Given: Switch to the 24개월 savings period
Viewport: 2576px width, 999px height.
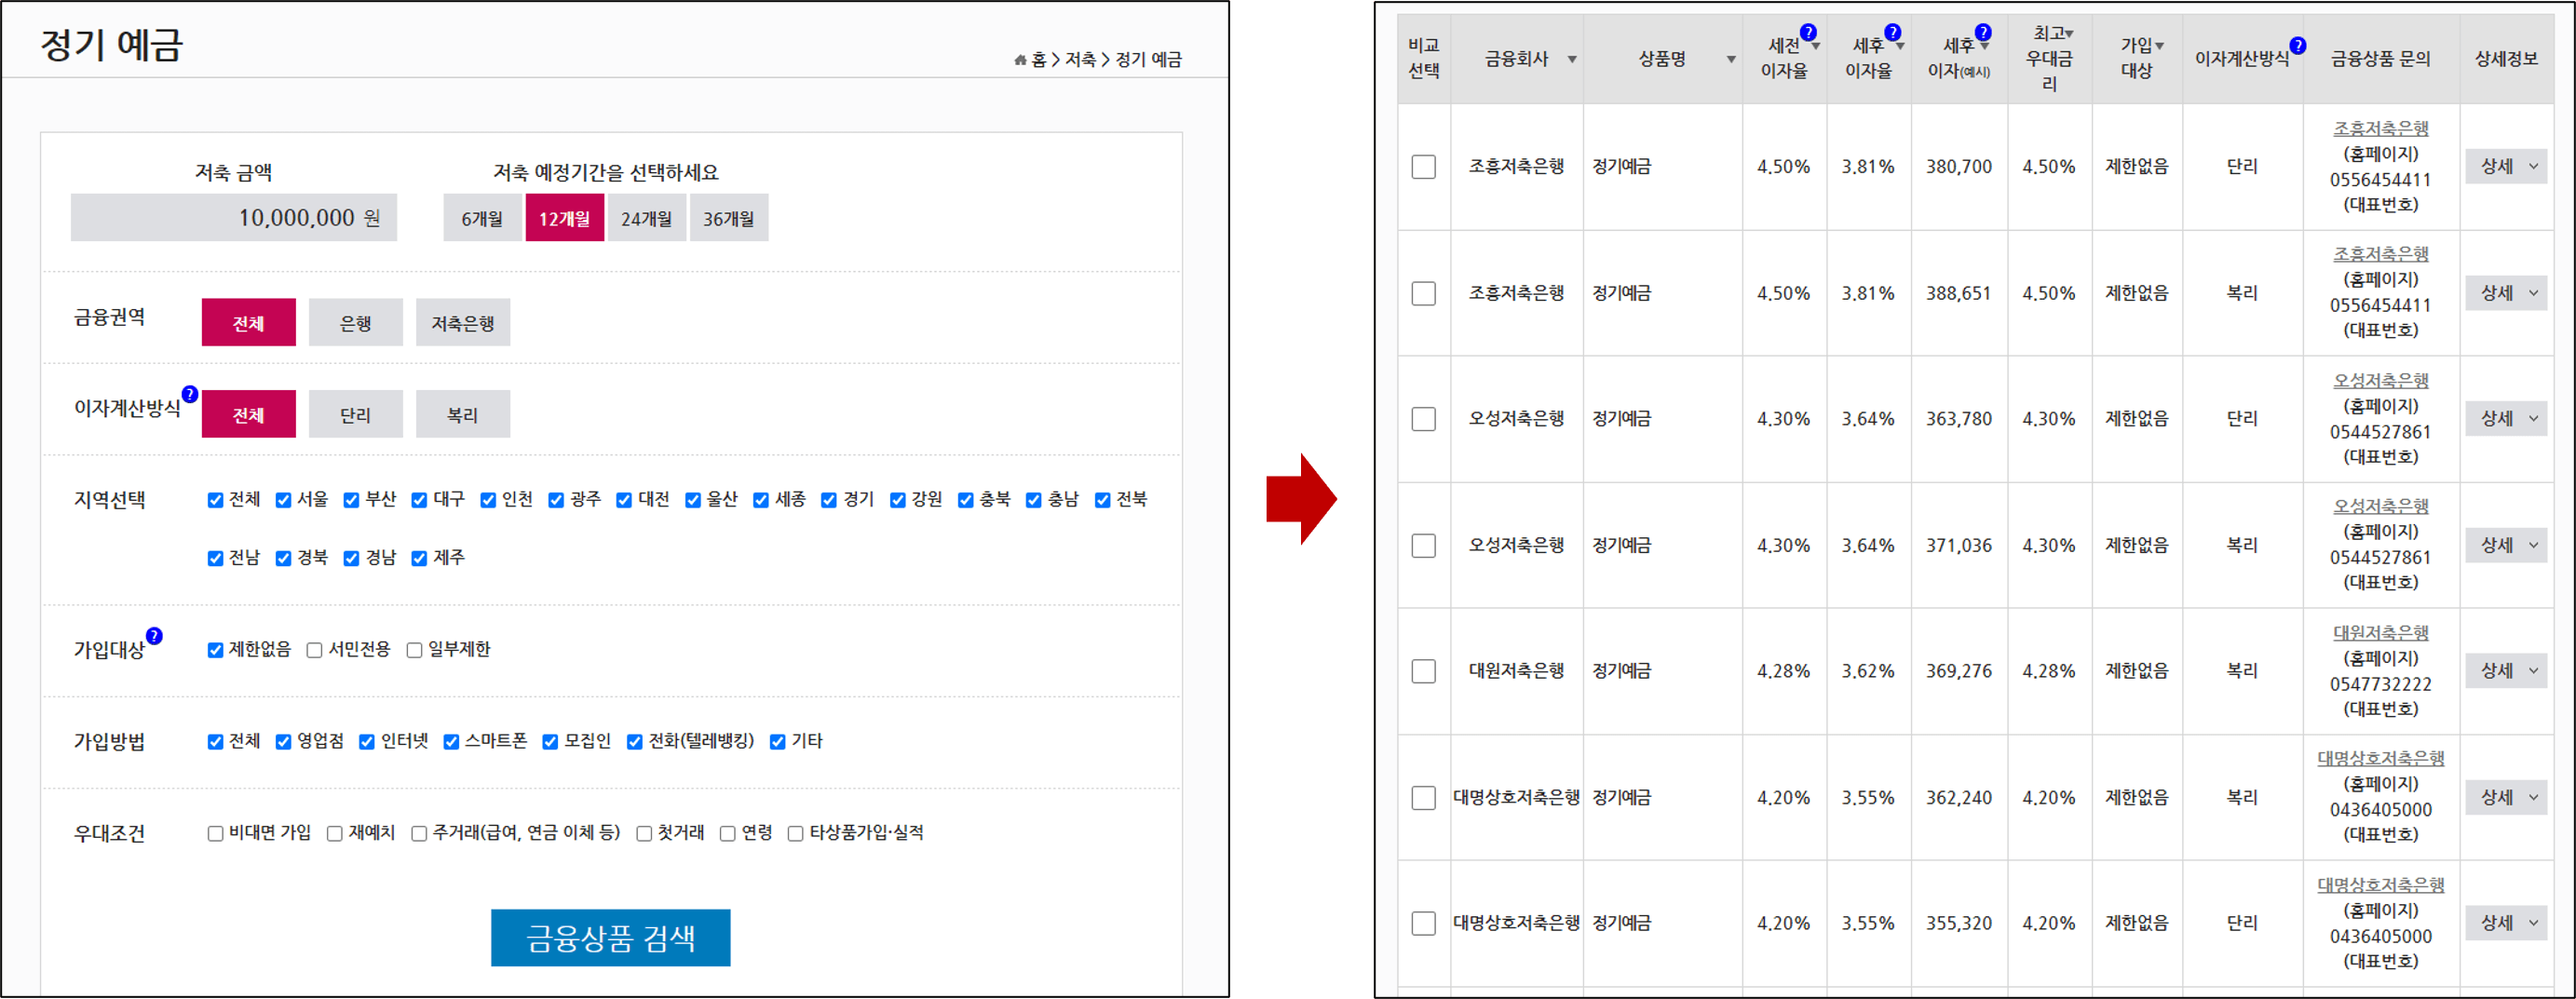Looking at the screenshot, I should [646, 217].
